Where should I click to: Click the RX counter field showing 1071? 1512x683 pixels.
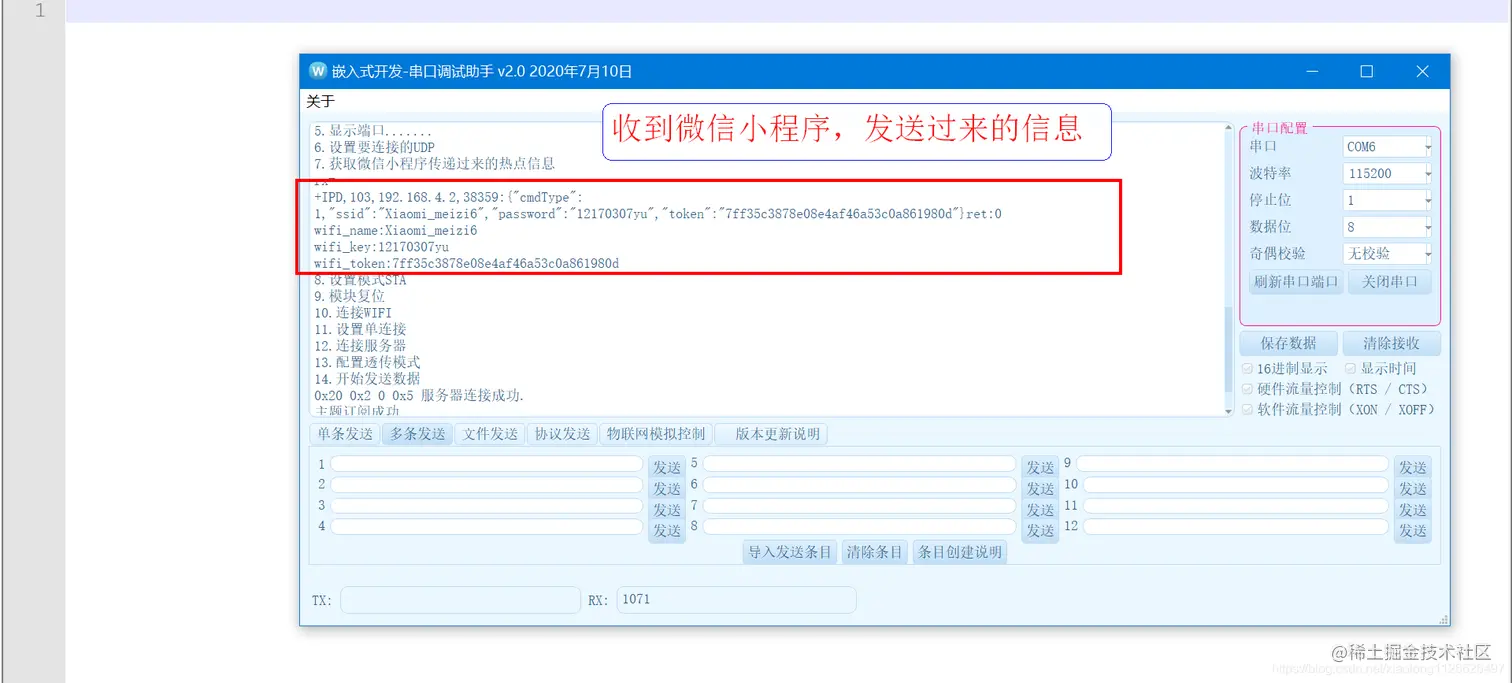pos(736,600)
